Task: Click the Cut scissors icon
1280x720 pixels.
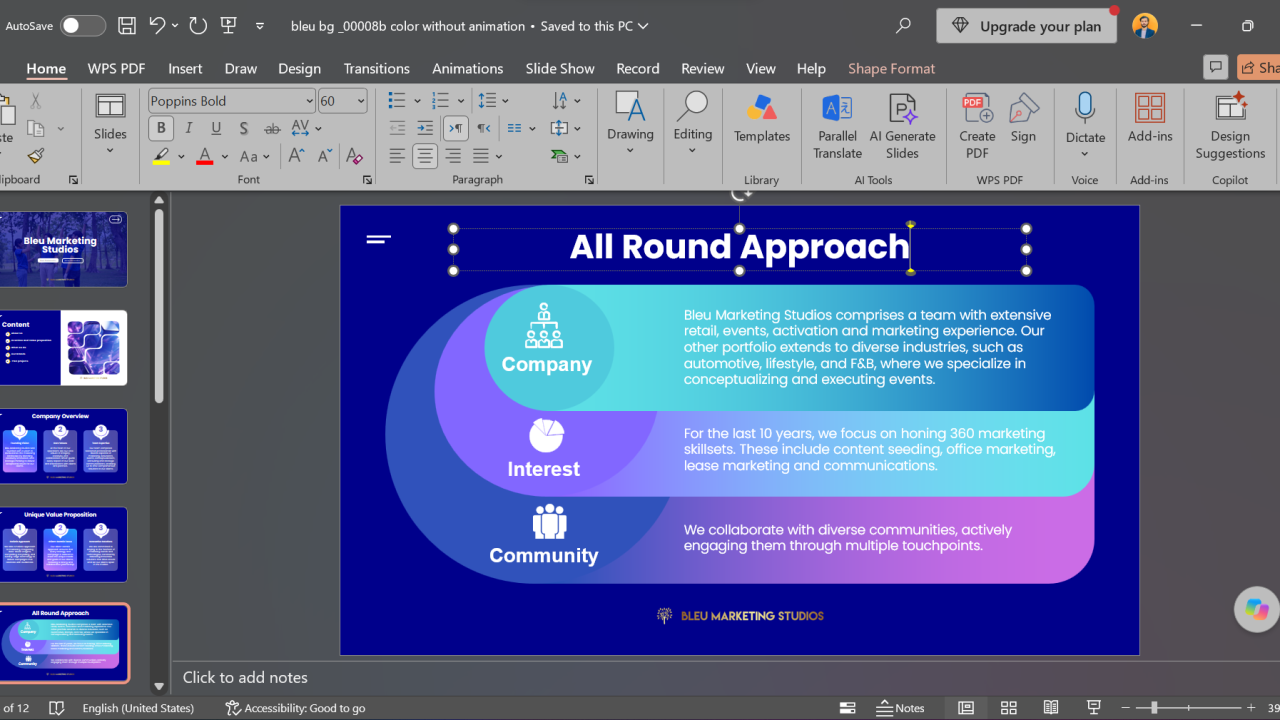Action: coord(35,101)
